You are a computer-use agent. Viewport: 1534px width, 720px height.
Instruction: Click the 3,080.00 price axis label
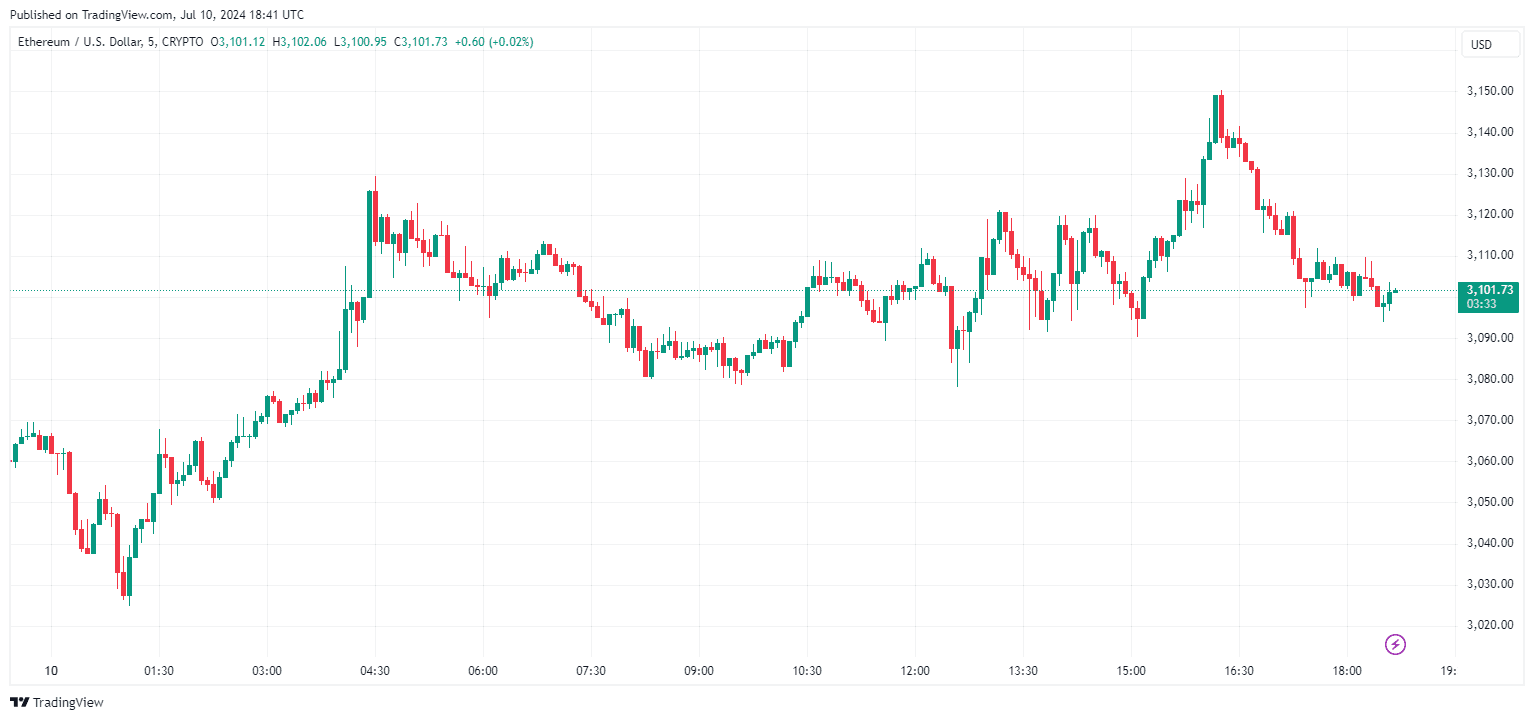(x=1488, y=379)
